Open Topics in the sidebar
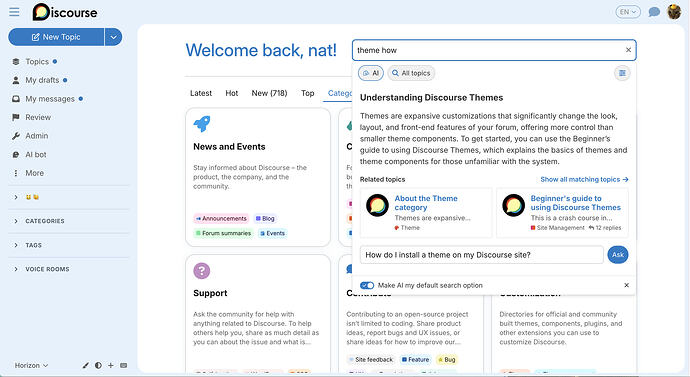Image resolution: width=690 pixels, height=377 pixels. coord(37,62)
